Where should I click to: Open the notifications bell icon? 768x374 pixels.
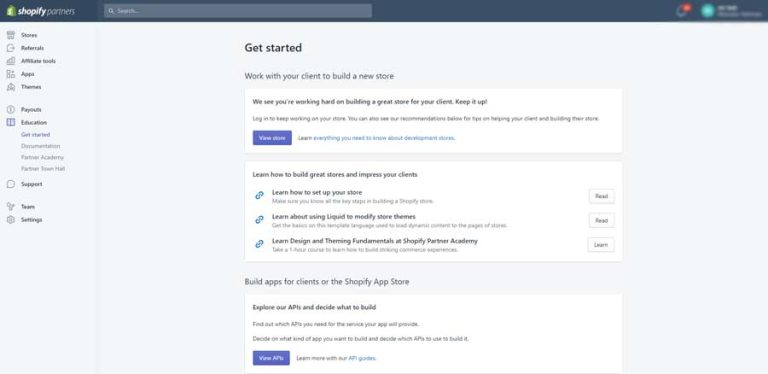click(x=682, y=11)
